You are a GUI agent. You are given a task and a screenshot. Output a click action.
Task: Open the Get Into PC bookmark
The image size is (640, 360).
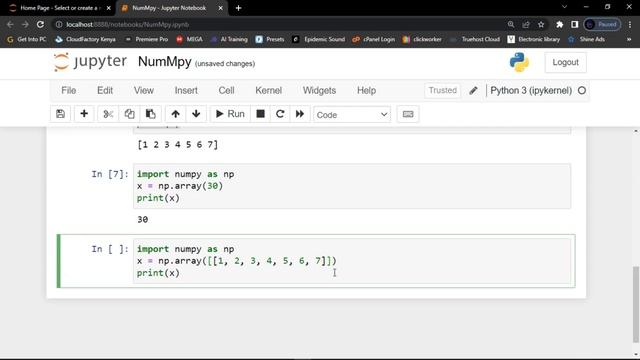27,39
